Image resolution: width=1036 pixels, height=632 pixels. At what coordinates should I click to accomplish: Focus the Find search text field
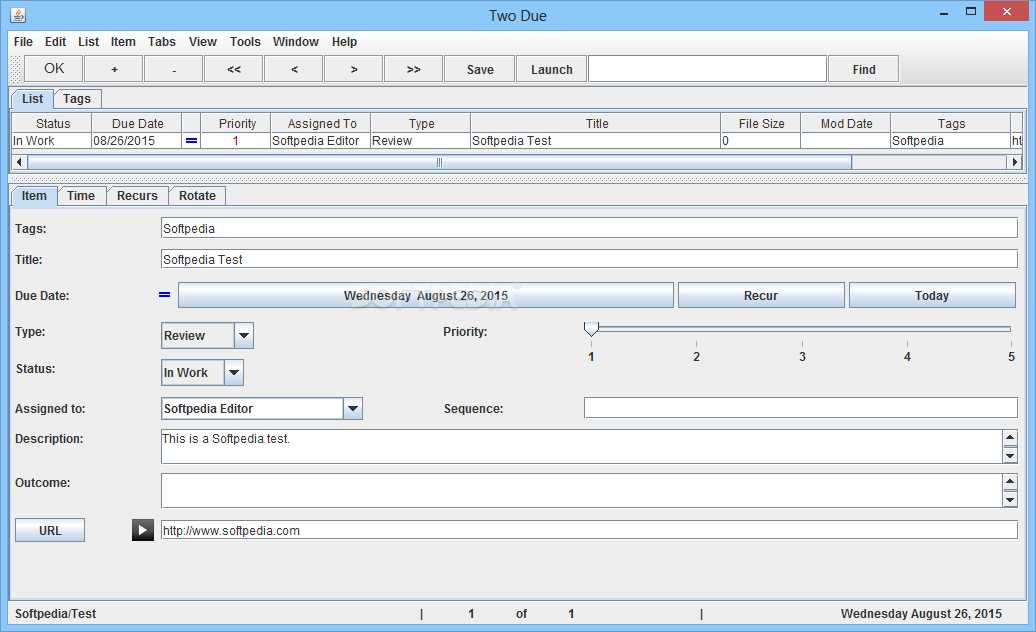708,69
